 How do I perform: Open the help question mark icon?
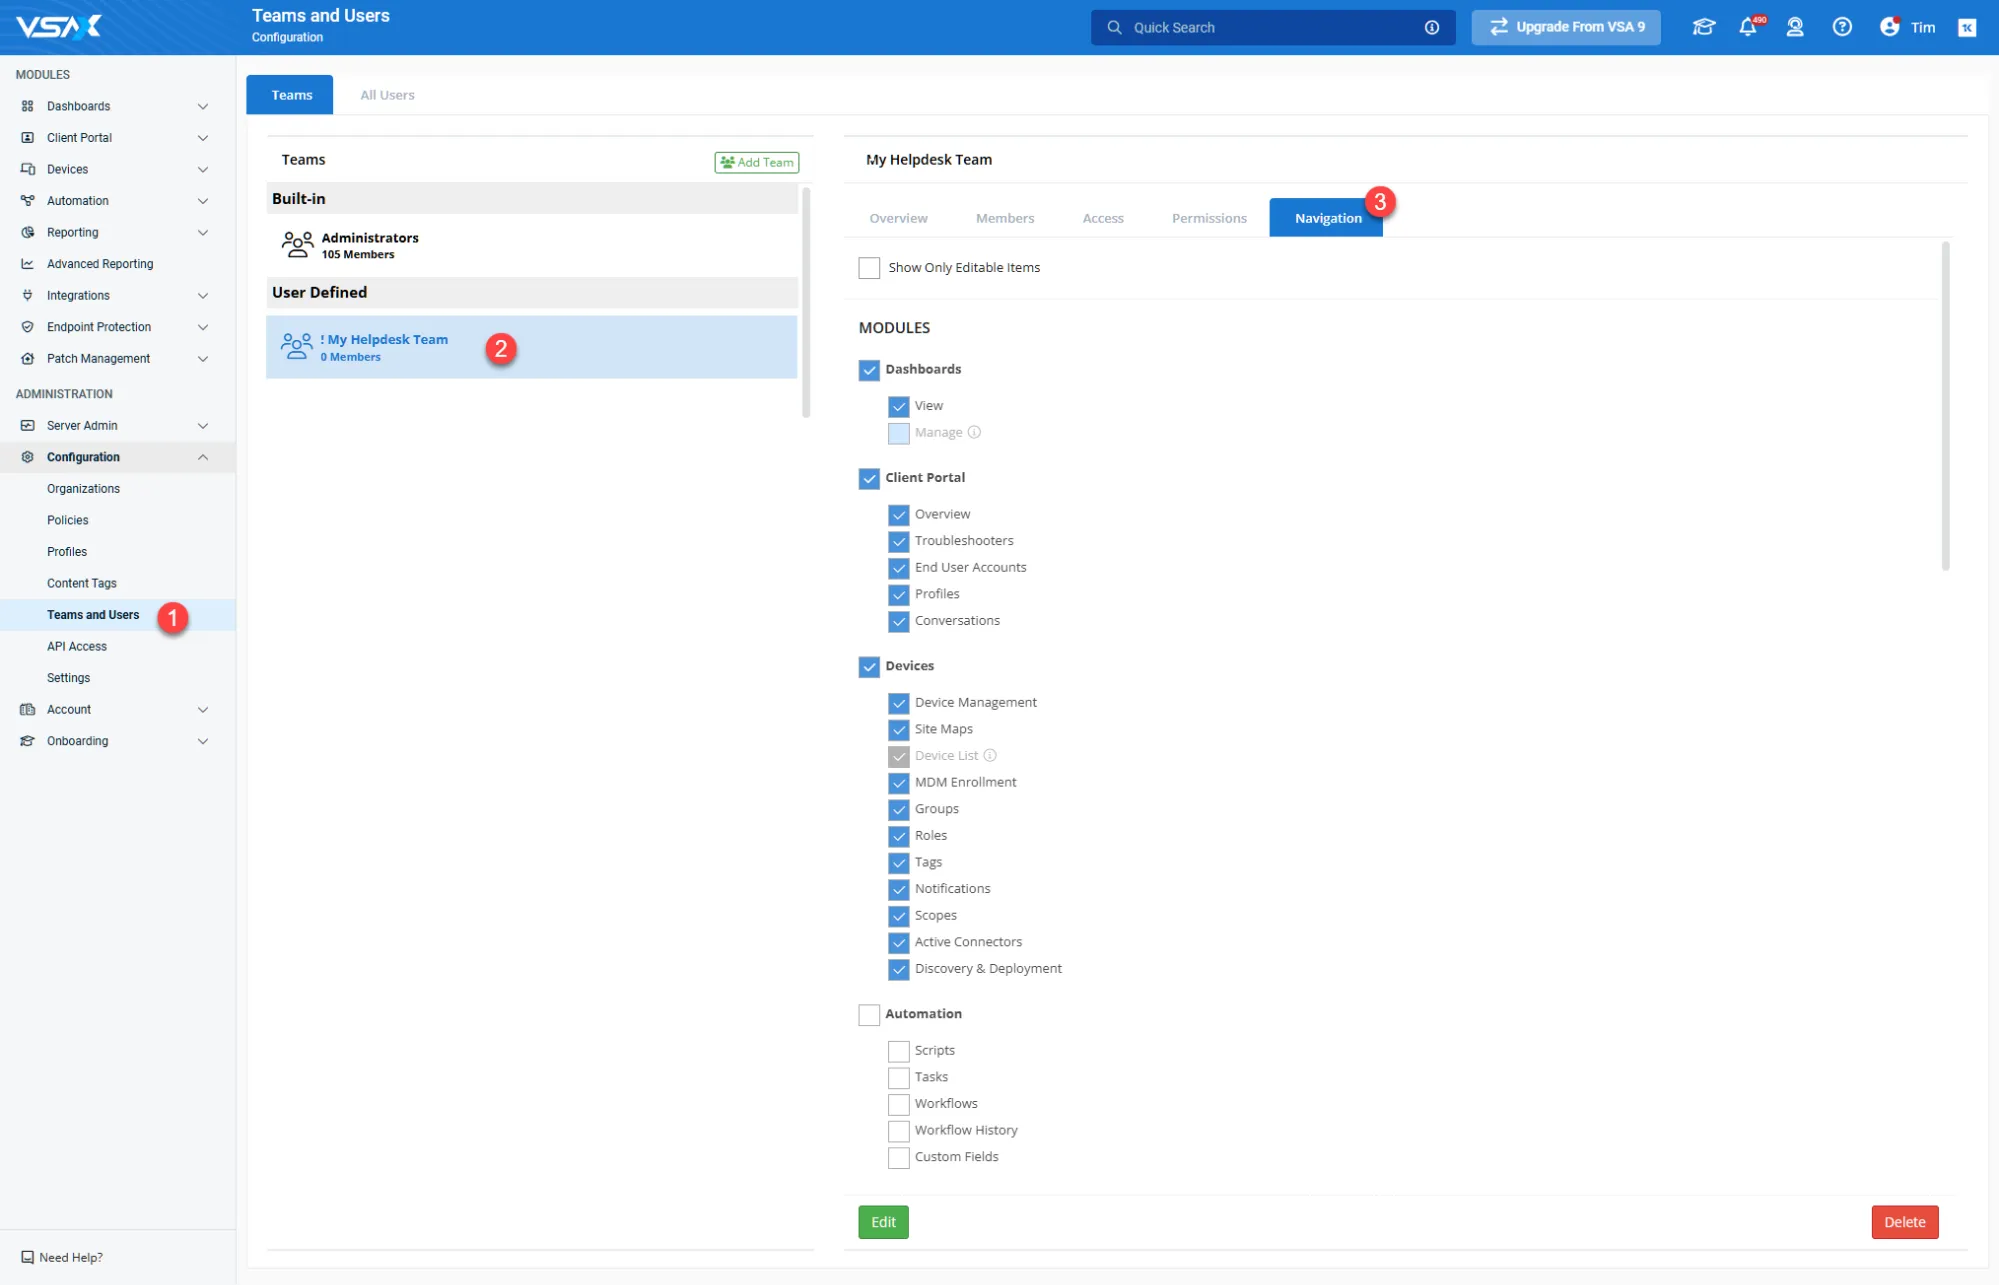[x=1842, y=27]
